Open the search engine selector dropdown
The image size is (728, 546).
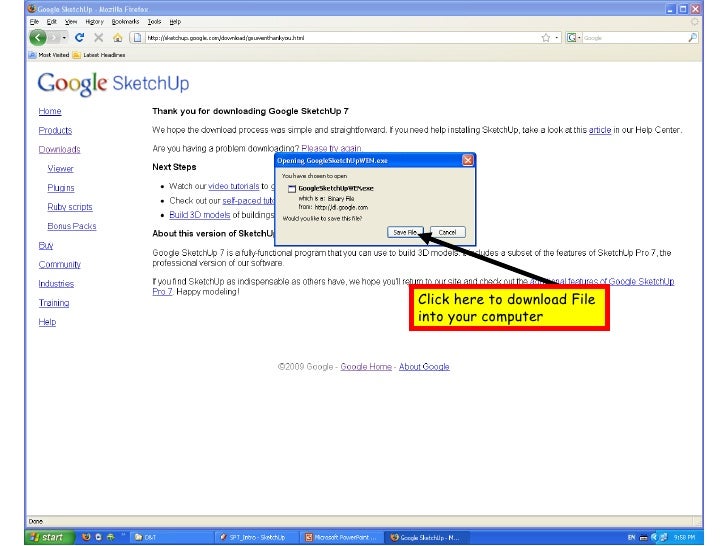click(x=574, y=38)
